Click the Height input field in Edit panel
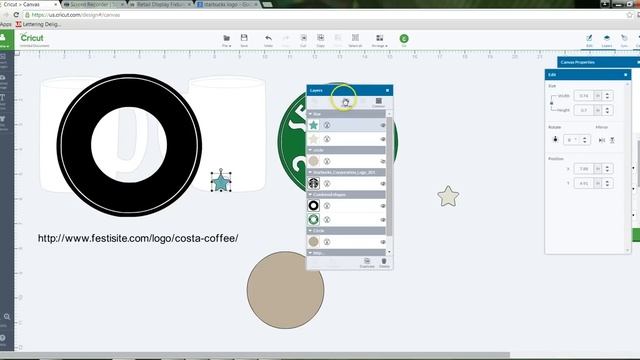This screenshot has height=360, width=640. click(584, 110)
